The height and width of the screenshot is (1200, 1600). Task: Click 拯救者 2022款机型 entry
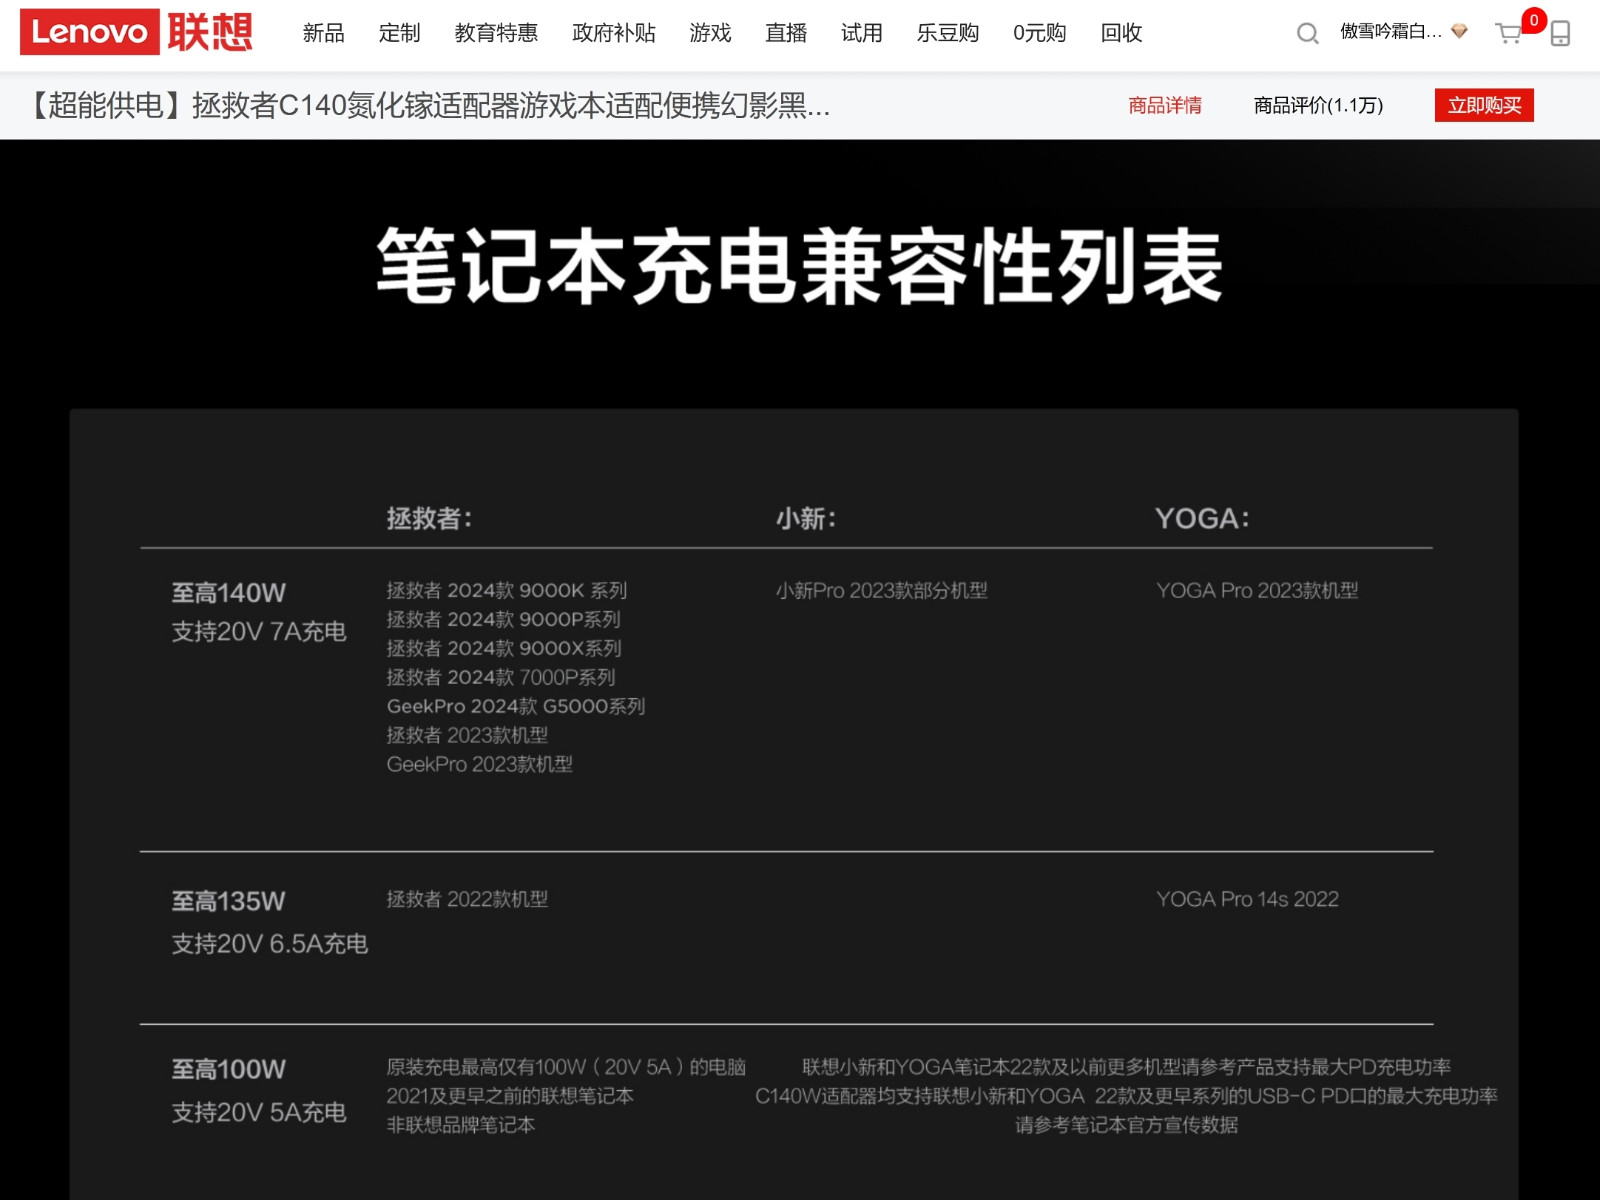(x=467, y=899)
